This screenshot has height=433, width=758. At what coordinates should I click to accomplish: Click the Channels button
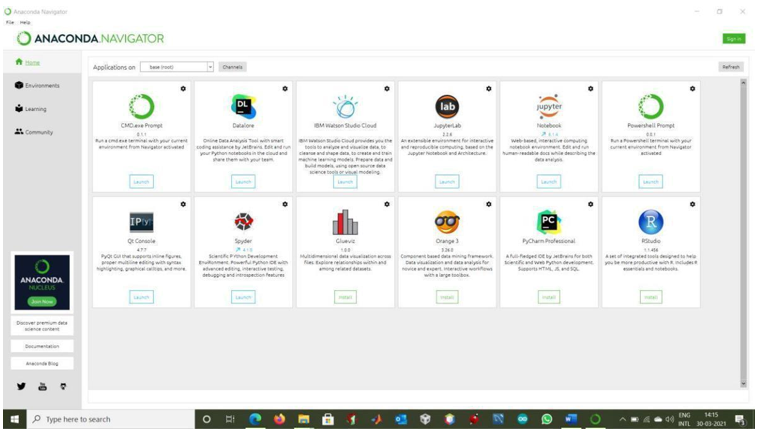233,67
